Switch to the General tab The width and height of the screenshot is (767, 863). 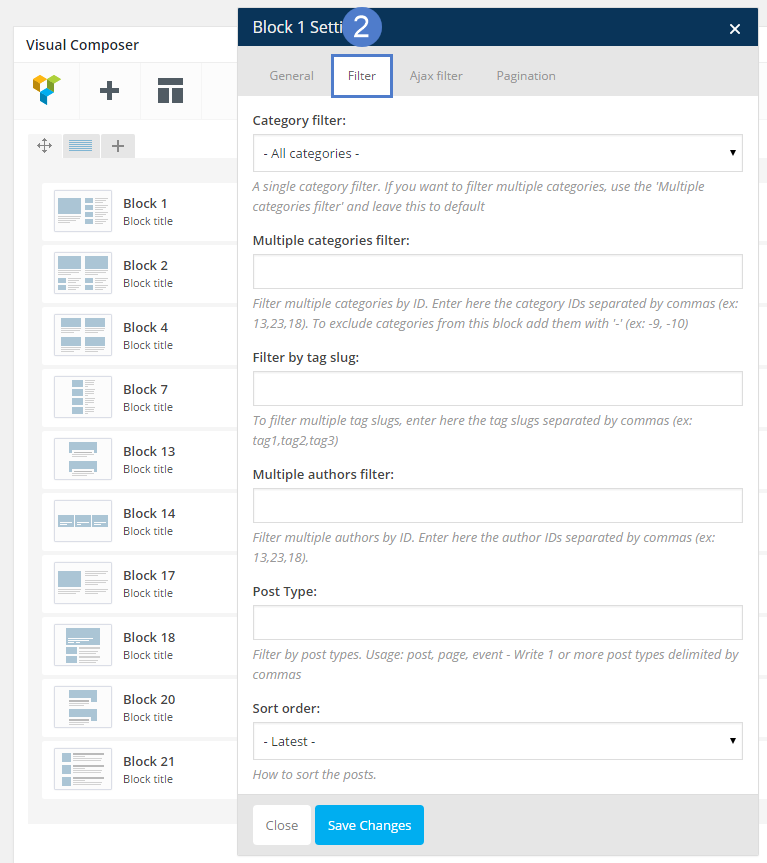[291, 76]
